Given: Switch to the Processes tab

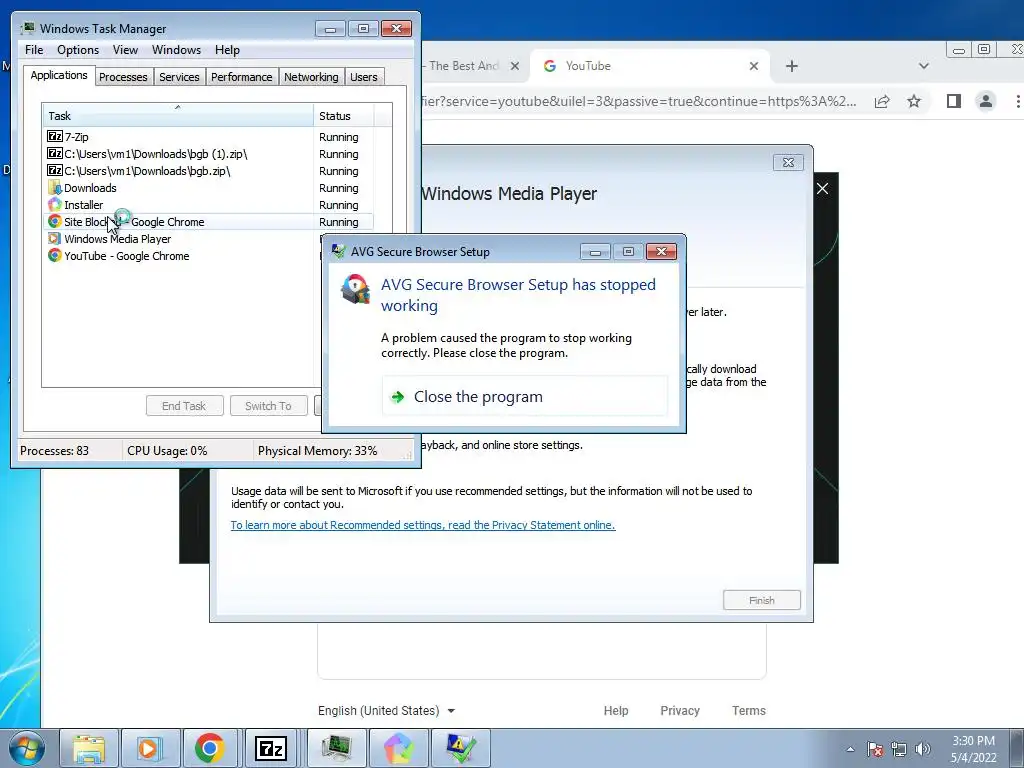Looking at the screenshot, I should pos(123,77).
